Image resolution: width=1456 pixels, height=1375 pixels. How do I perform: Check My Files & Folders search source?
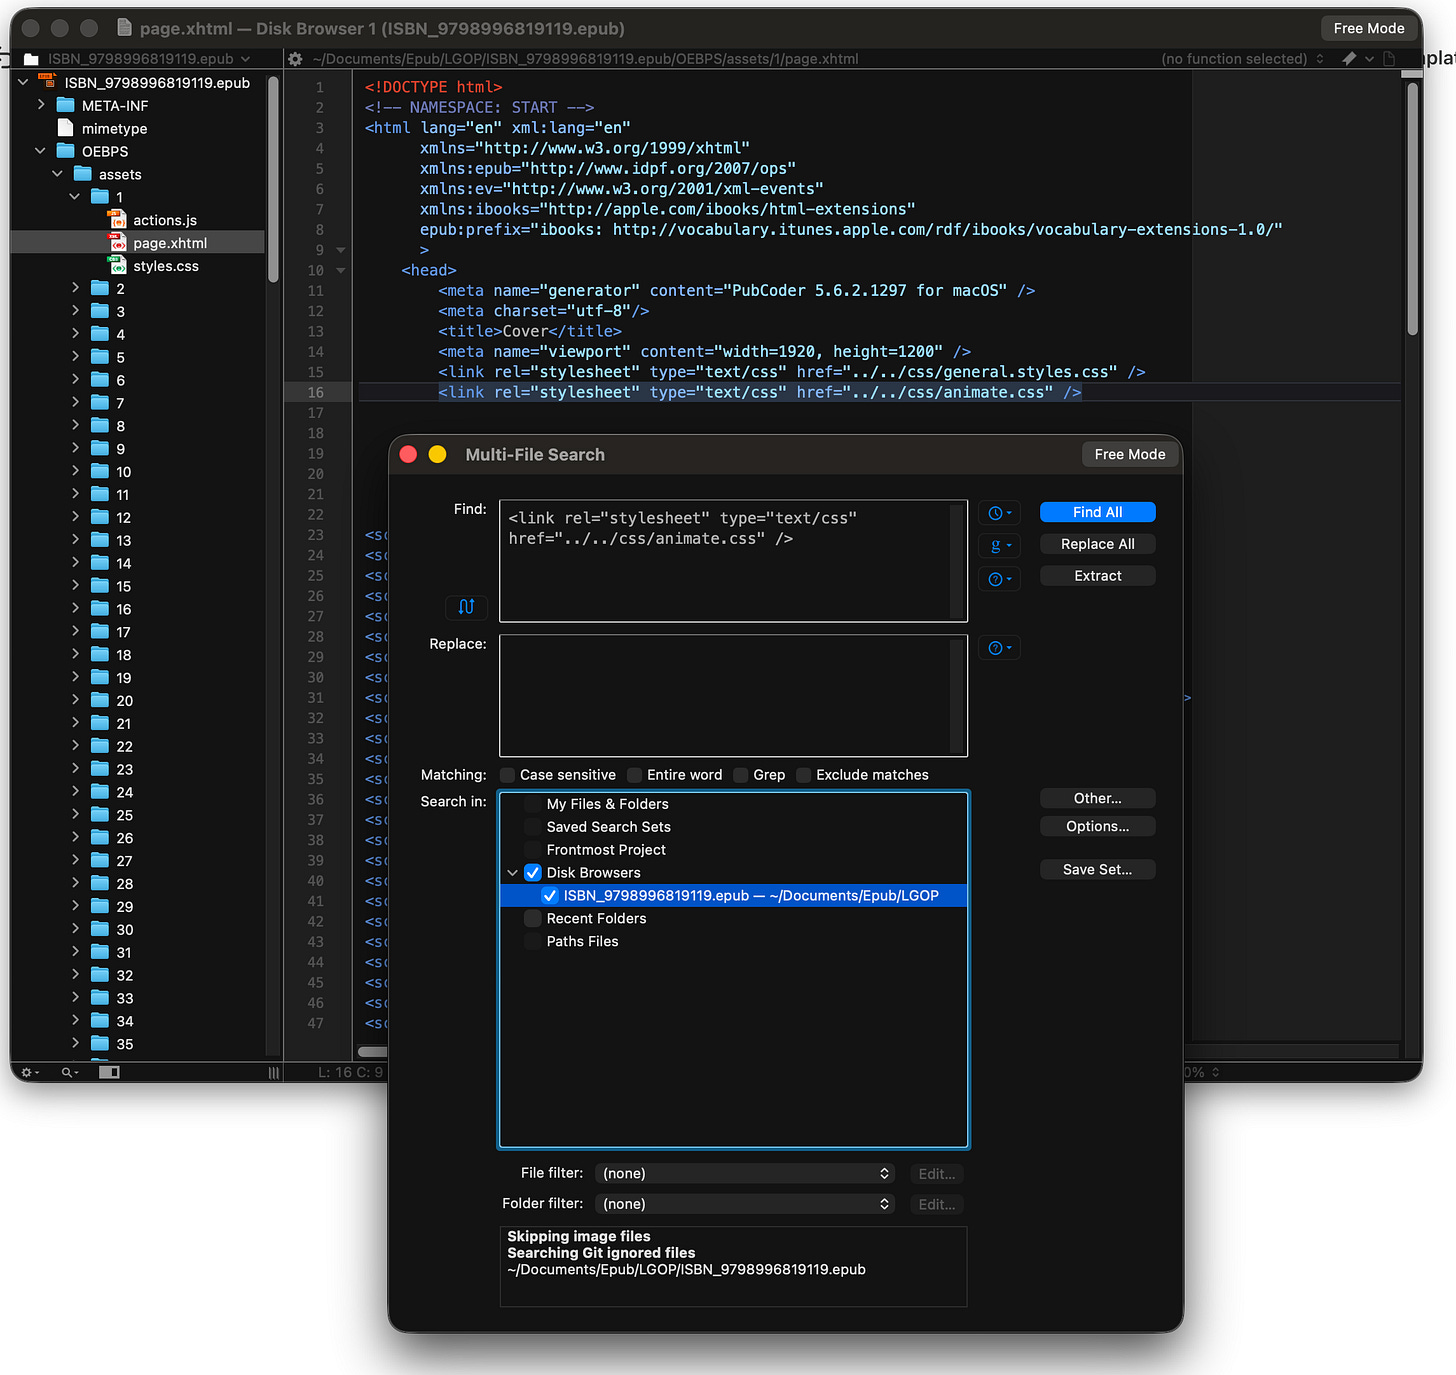(x=533, y=804)
